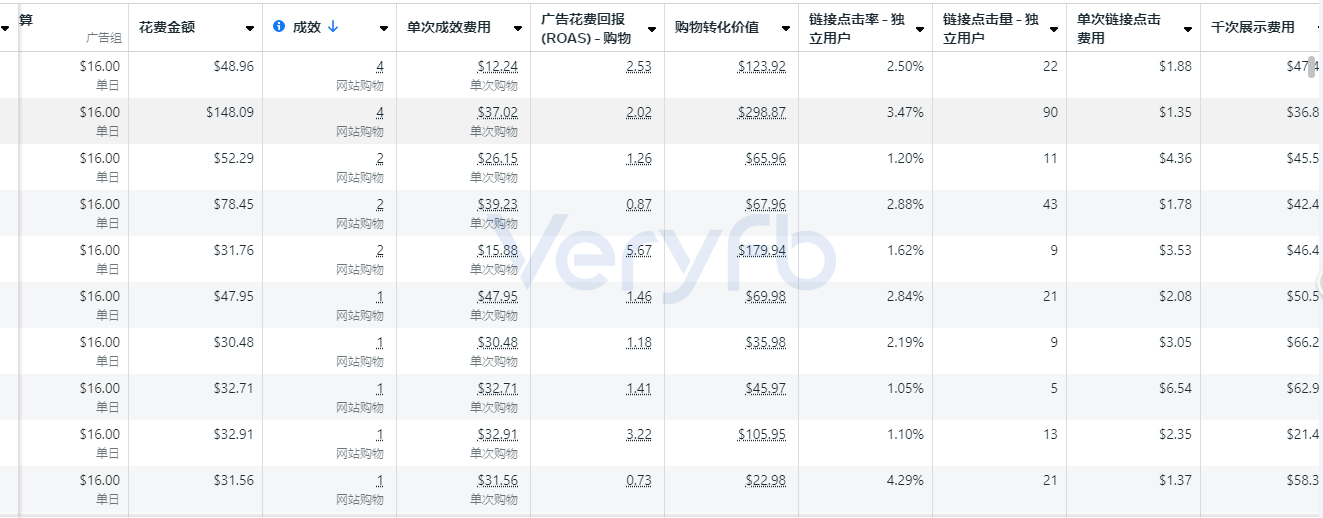The height and width of the screenshot is (518, 1323).
Task: Open the 购物转化价值 column dropdown arrow
Action: click(785, 29)
